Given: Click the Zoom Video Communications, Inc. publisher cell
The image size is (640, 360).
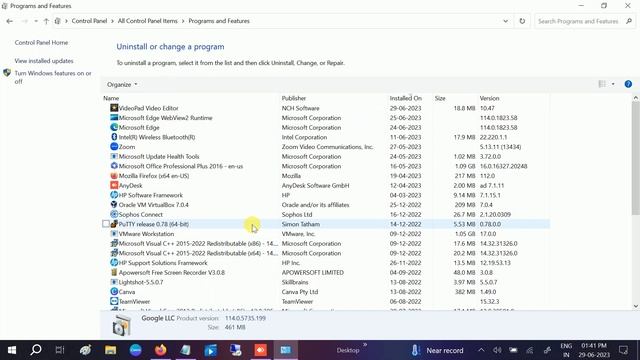Looking at the screenshot, I should [328, 147].
